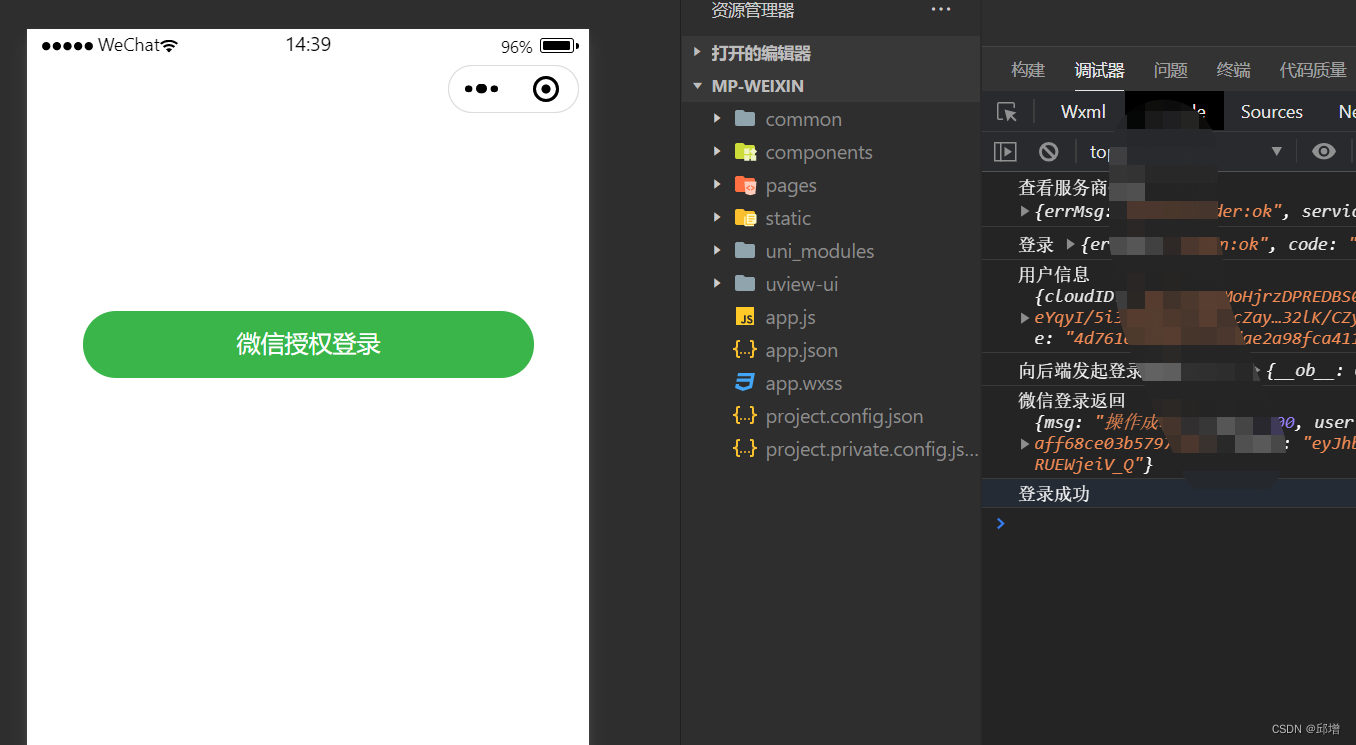Open the Sources devtools tab
This screenshot has height=745, width=1356.
pos(1272,112)
